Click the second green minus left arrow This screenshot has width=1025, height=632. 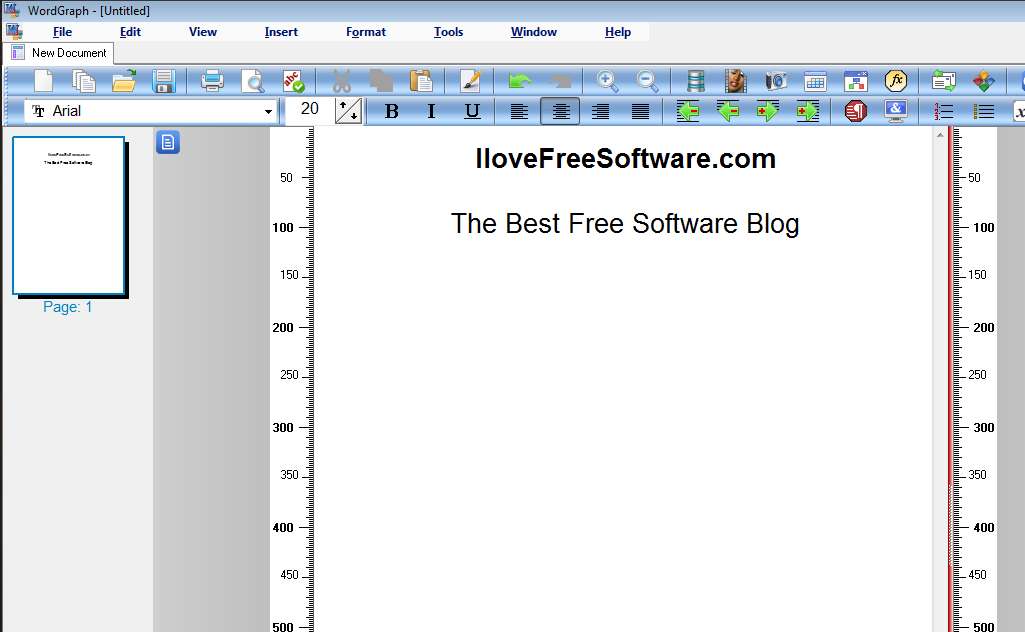tap(728, 111)
